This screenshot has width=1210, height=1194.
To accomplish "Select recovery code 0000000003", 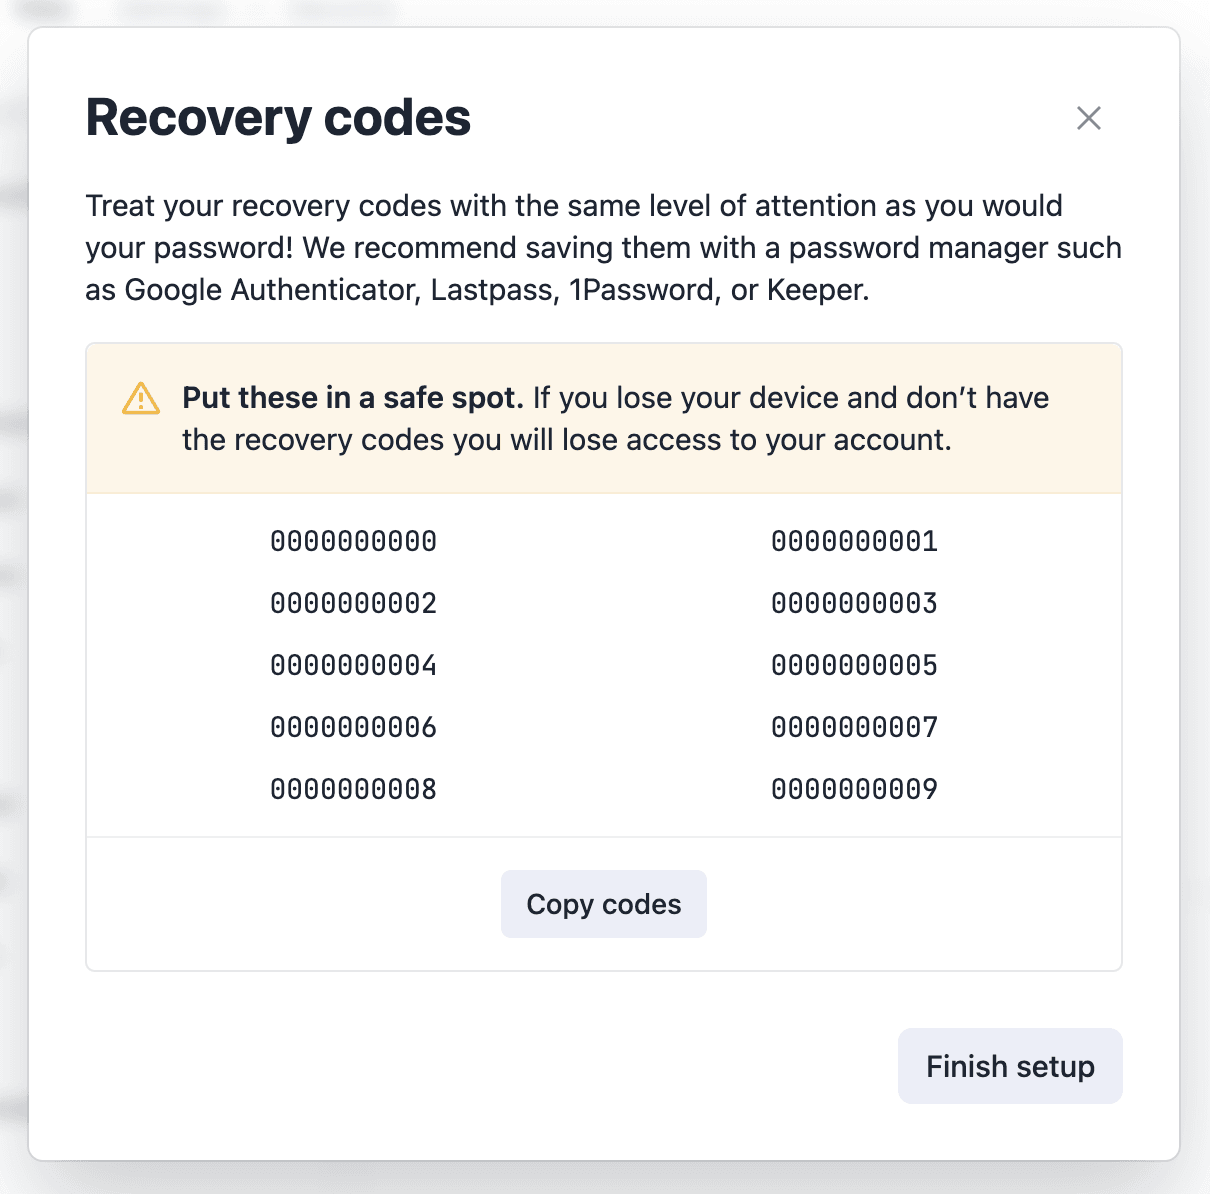I will [x=853, y=603].
